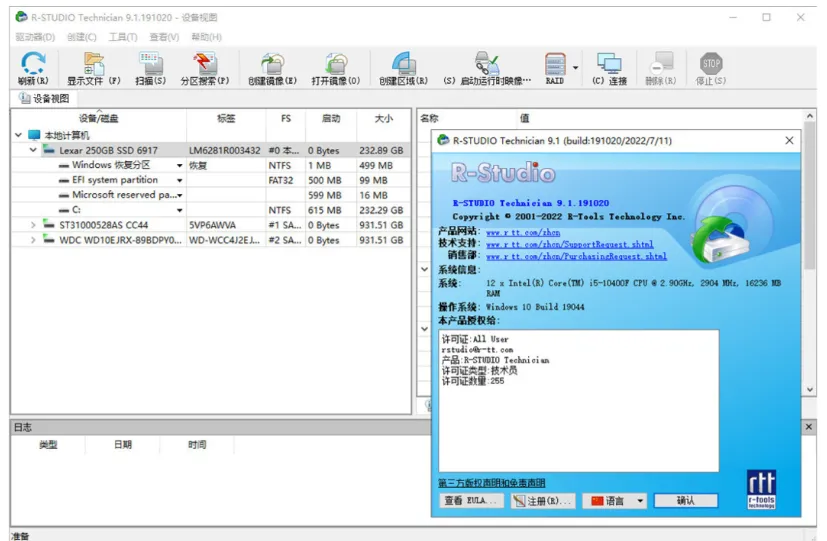Click the properties panel scroll-down arrow
Screen dimensions: 827x541
point(810,390)
